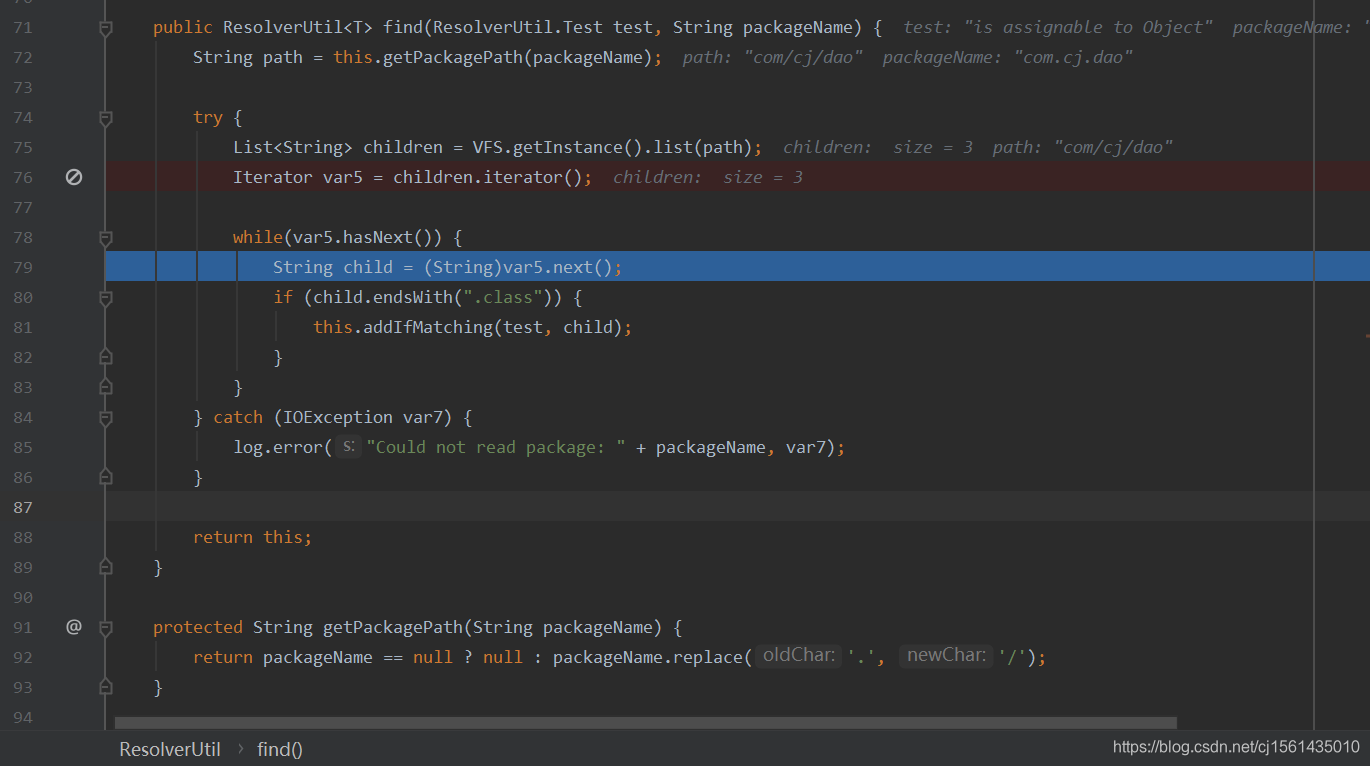The width and height of the screenshot is (1370, 766).
Task: Click "Could not read package: " string
Action: (496, 447)
